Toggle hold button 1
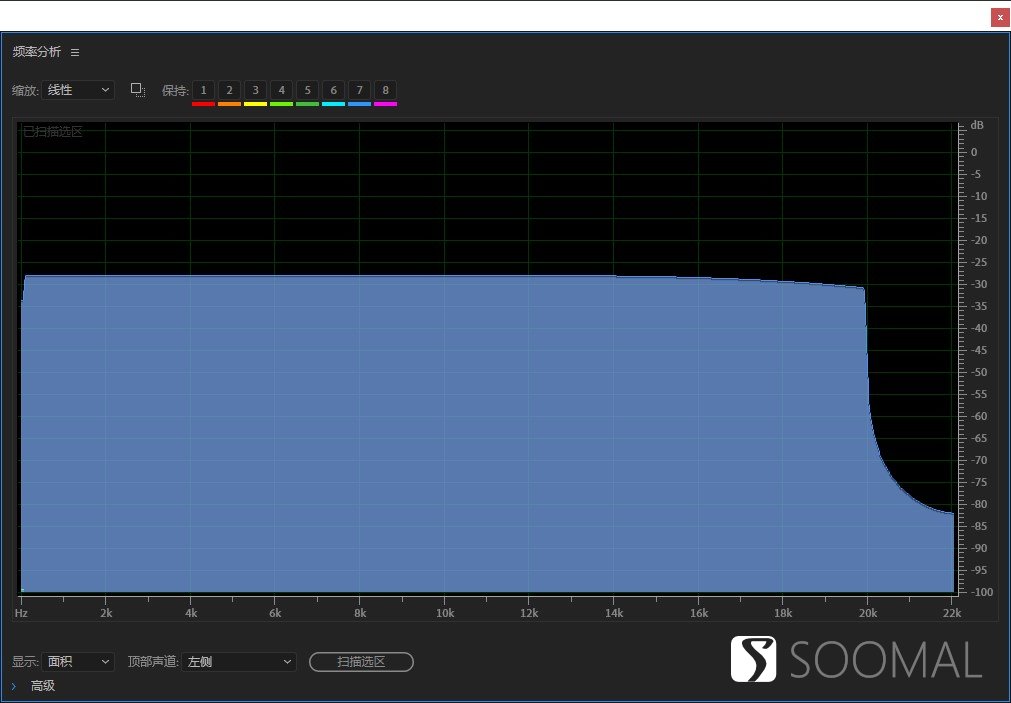1011x703 pixels. coord(203,90)
